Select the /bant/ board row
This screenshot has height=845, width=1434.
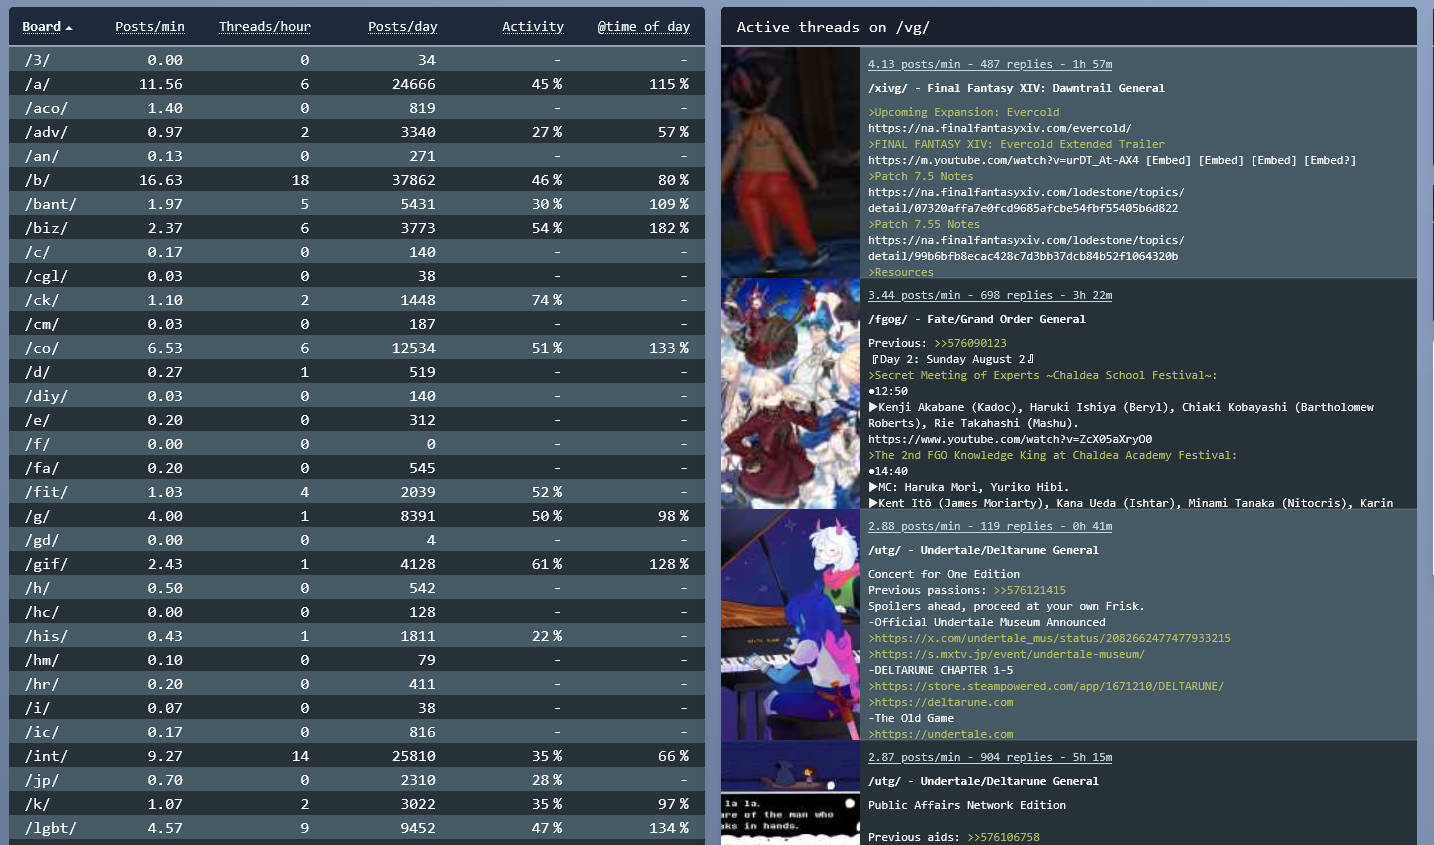click(x=357, y=204)
